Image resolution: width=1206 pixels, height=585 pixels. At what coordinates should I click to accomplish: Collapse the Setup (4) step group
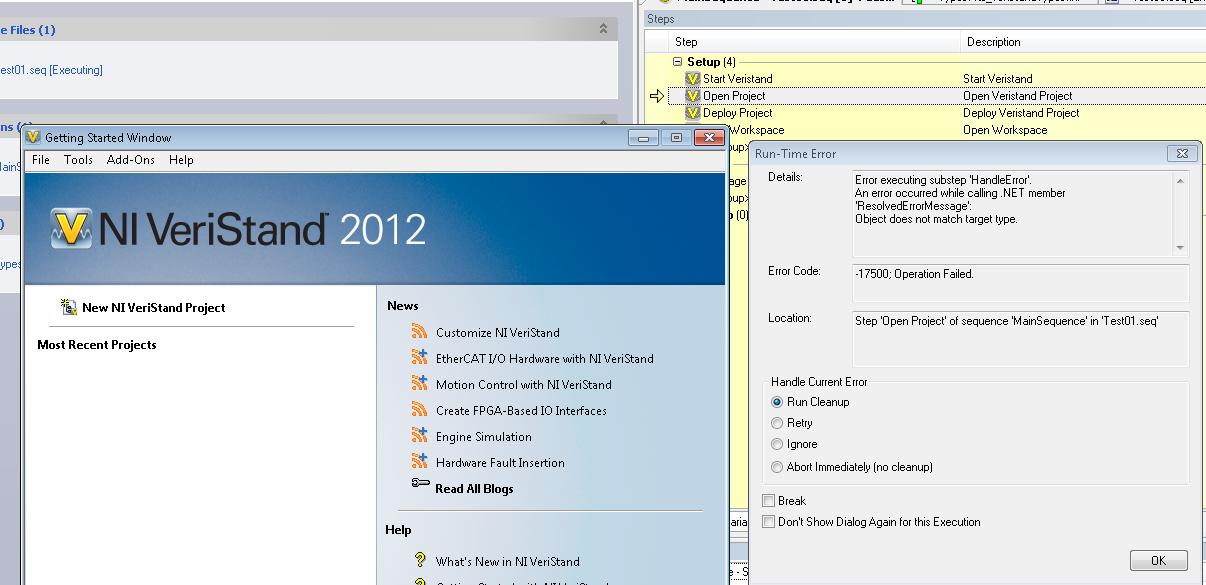point(677,62)
